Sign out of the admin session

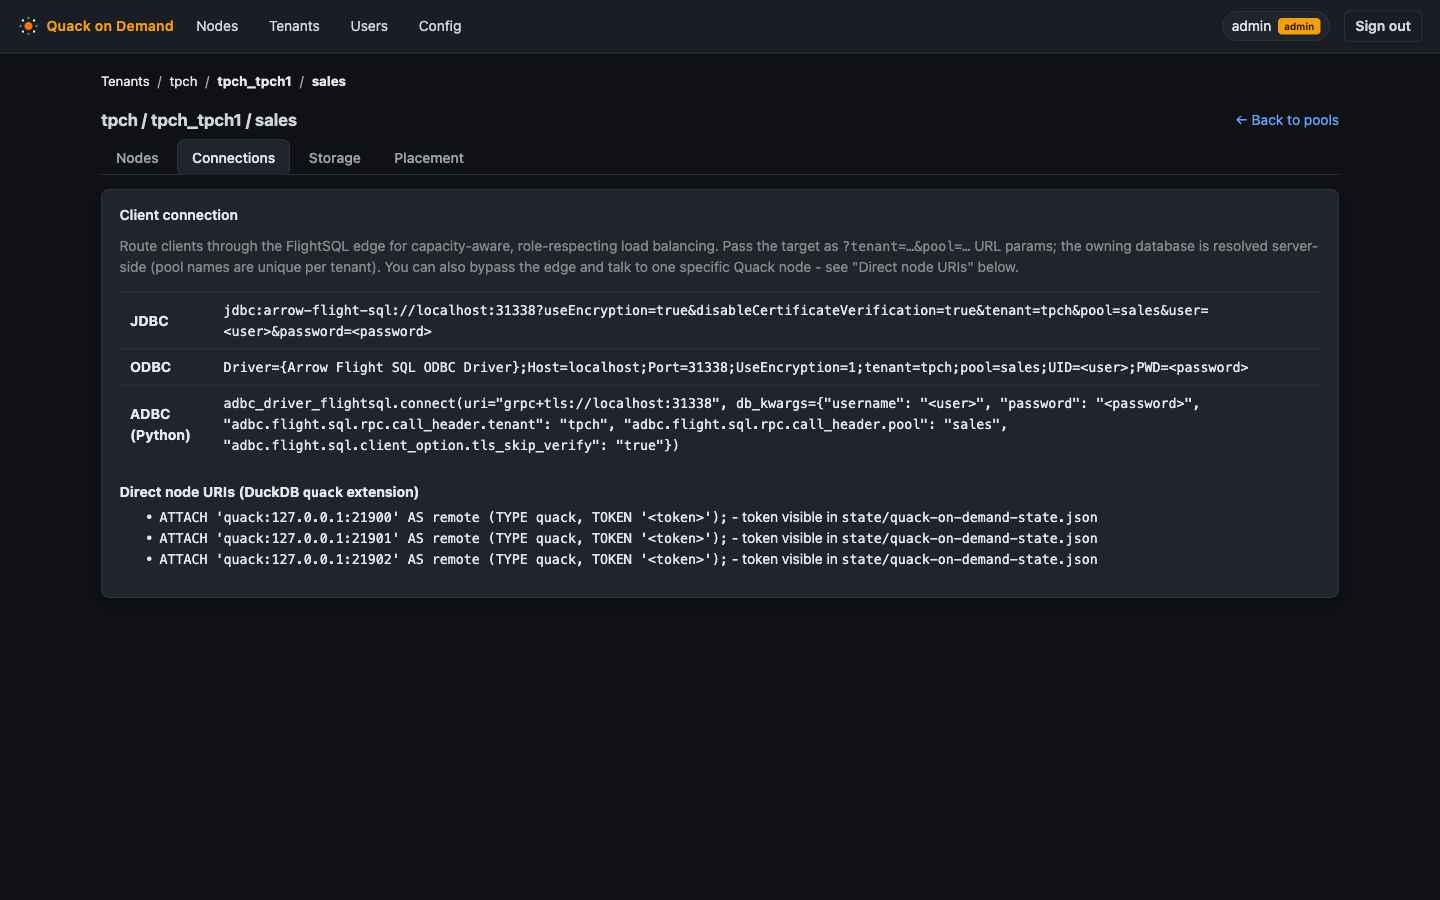click(1383, 26)
